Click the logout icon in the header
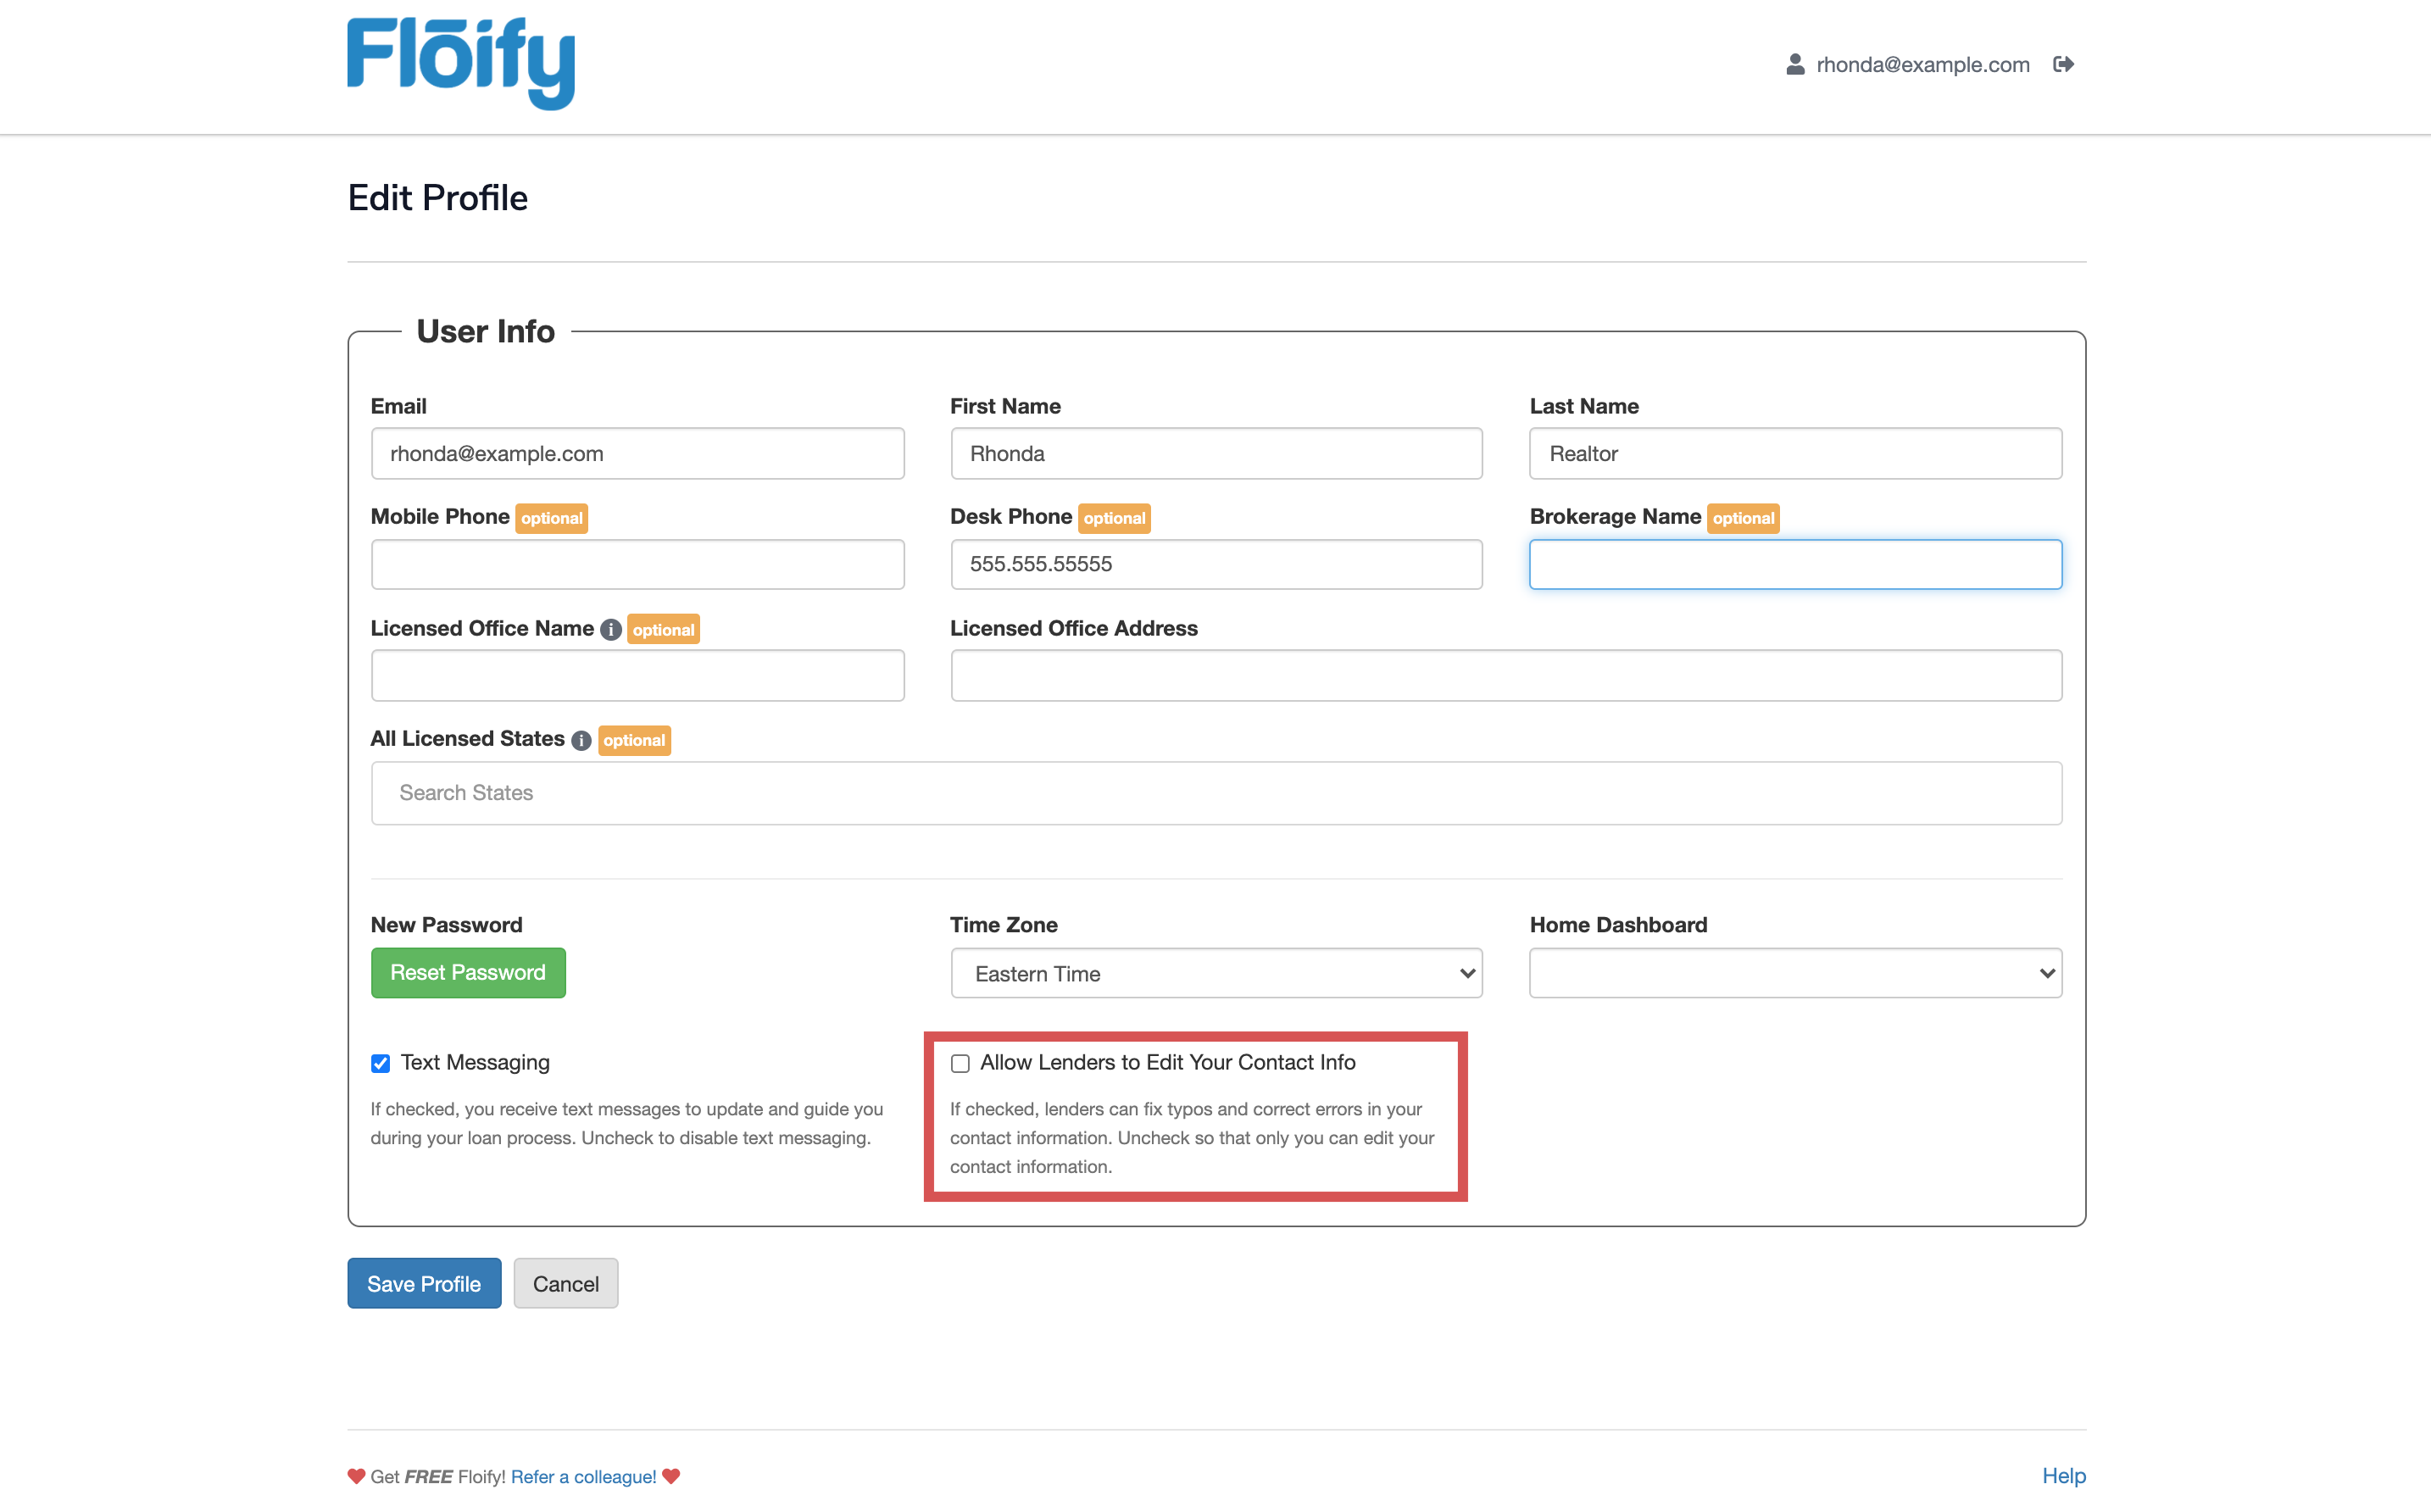Screen dimensions: 2431x1512 coord(2063,65)
